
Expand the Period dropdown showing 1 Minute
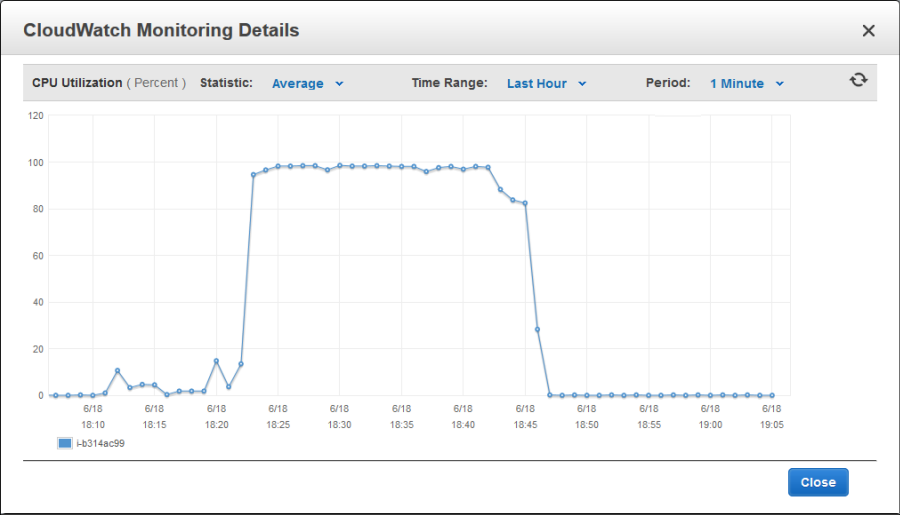[x=746, y=84]
